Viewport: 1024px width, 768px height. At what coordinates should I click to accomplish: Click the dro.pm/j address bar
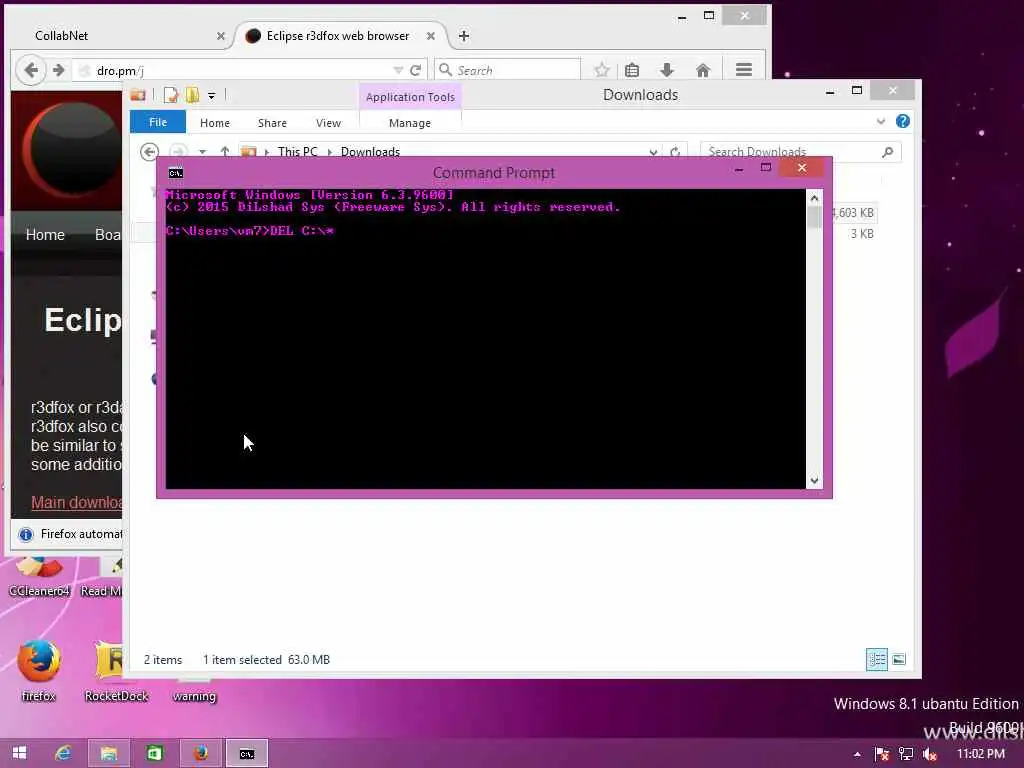pos(235,70)
